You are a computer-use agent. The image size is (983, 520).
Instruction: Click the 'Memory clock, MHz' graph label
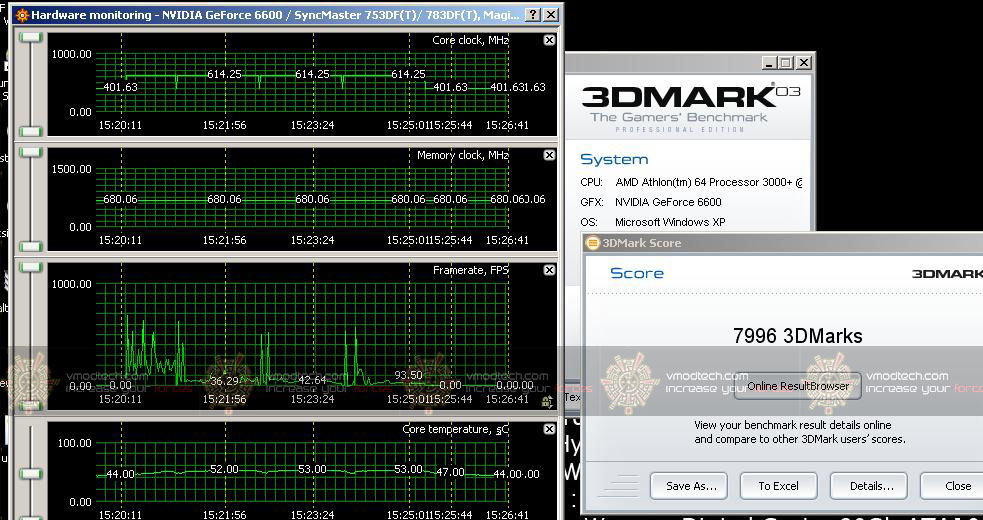463,155
